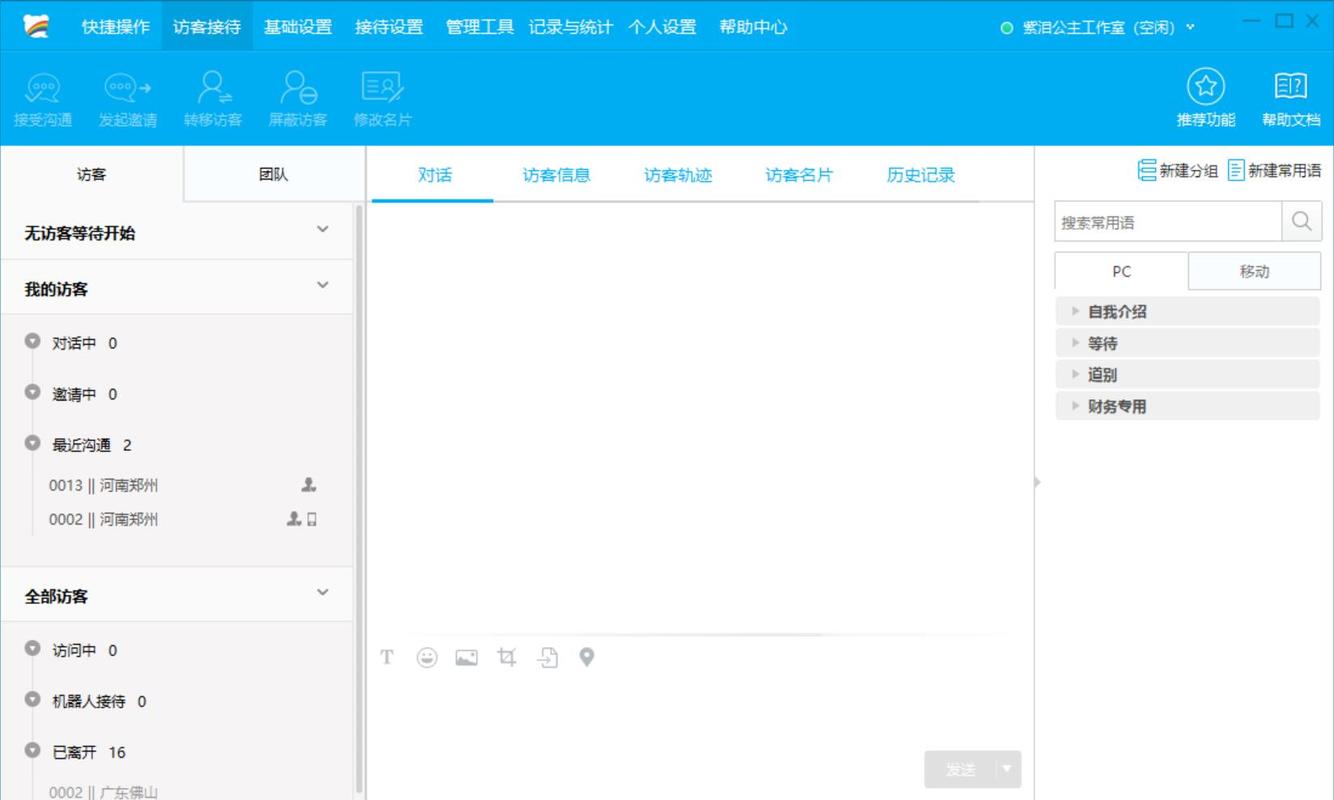Select the screenshot capture tool icon

click(x=506, y=657)
